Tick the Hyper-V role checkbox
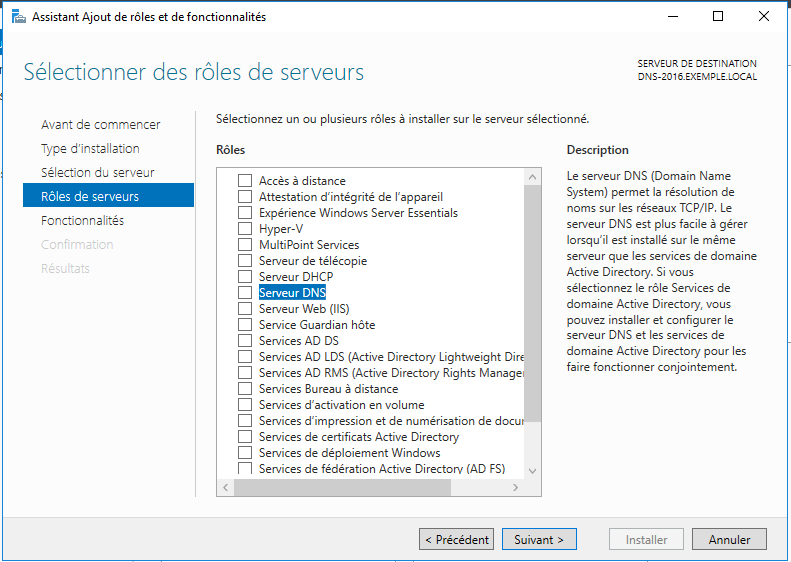 (245, 229)
